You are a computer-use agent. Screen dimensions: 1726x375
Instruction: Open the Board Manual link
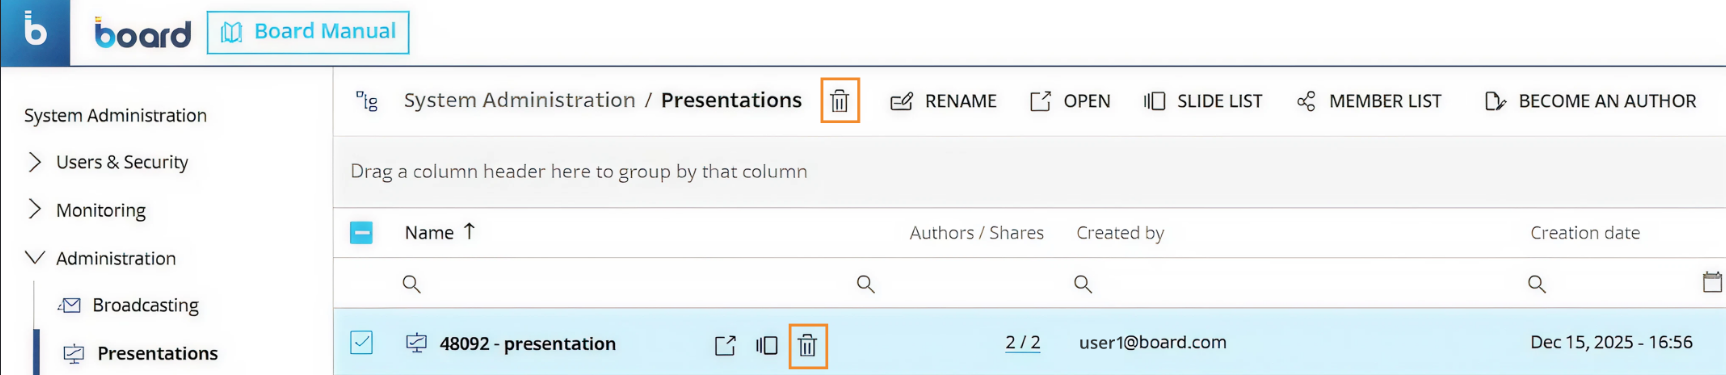(x=308, y=32)
